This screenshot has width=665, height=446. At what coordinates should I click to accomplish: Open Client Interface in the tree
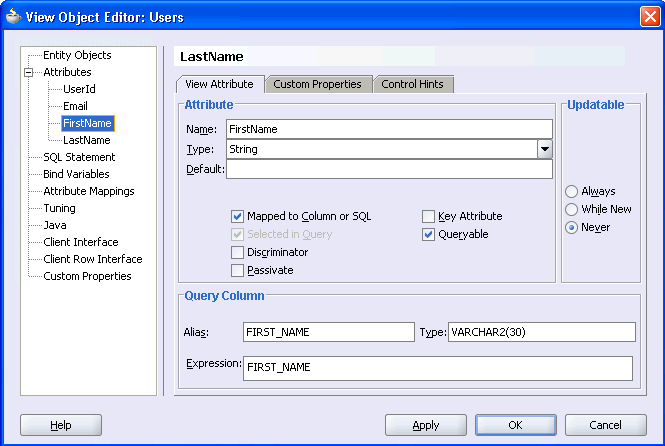[x=81, y=242]
